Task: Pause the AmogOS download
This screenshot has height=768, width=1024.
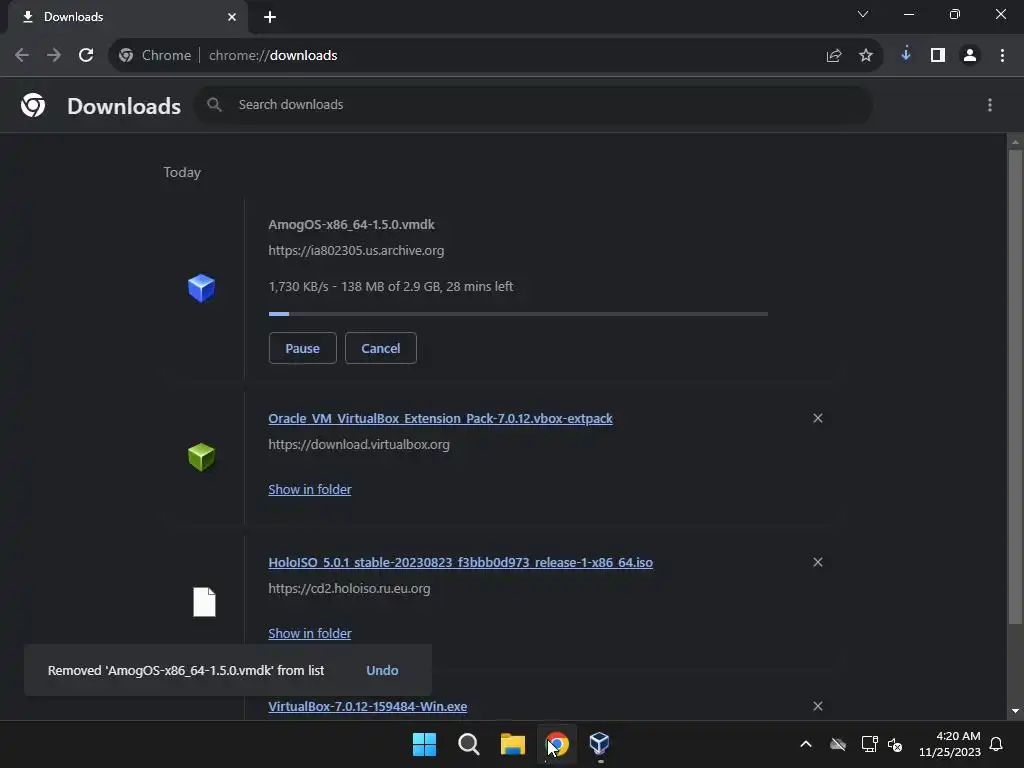Action: (x=302, y=348)
